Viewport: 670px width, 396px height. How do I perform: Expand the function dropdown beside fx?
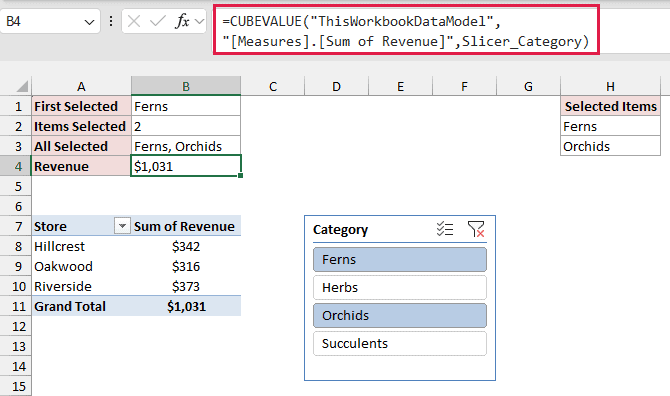(x=199, y=21)
